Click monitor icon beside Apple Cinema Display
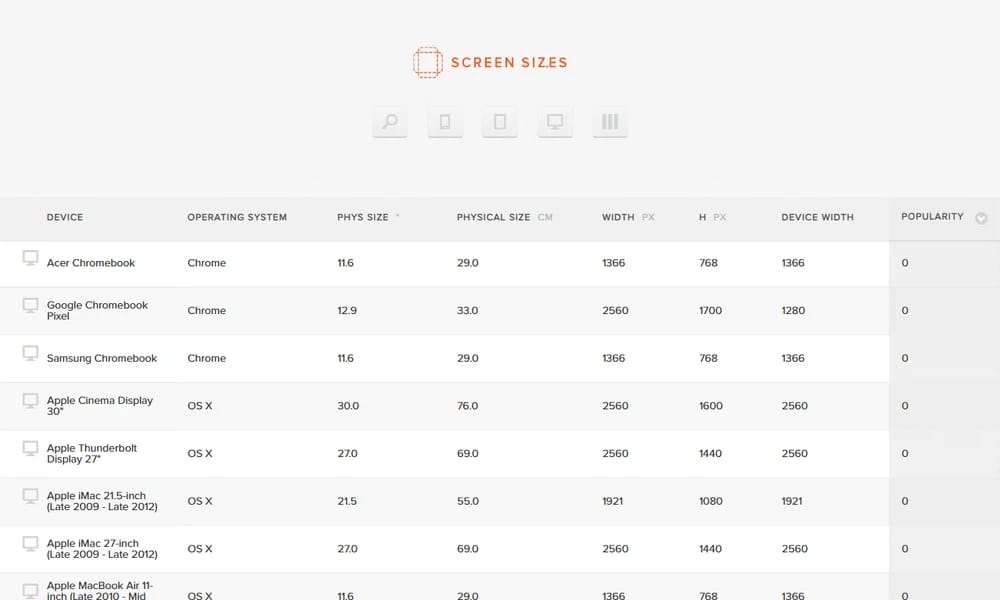Screen dimensions: 1000x600 [30, 400]
